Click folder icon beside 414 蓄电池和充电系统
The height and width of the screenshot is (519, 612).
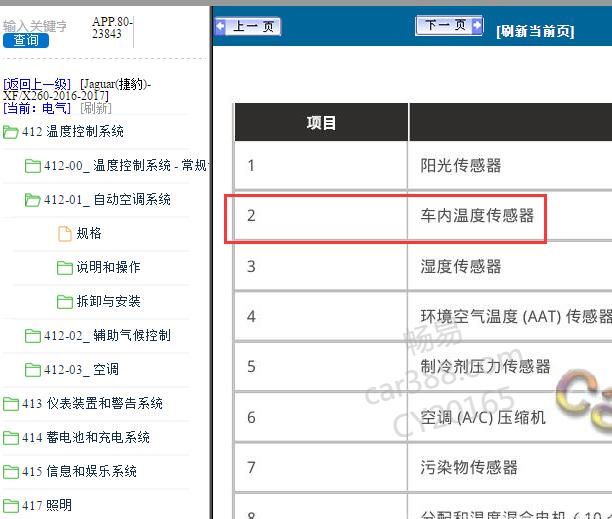click(x=11, y=438)
